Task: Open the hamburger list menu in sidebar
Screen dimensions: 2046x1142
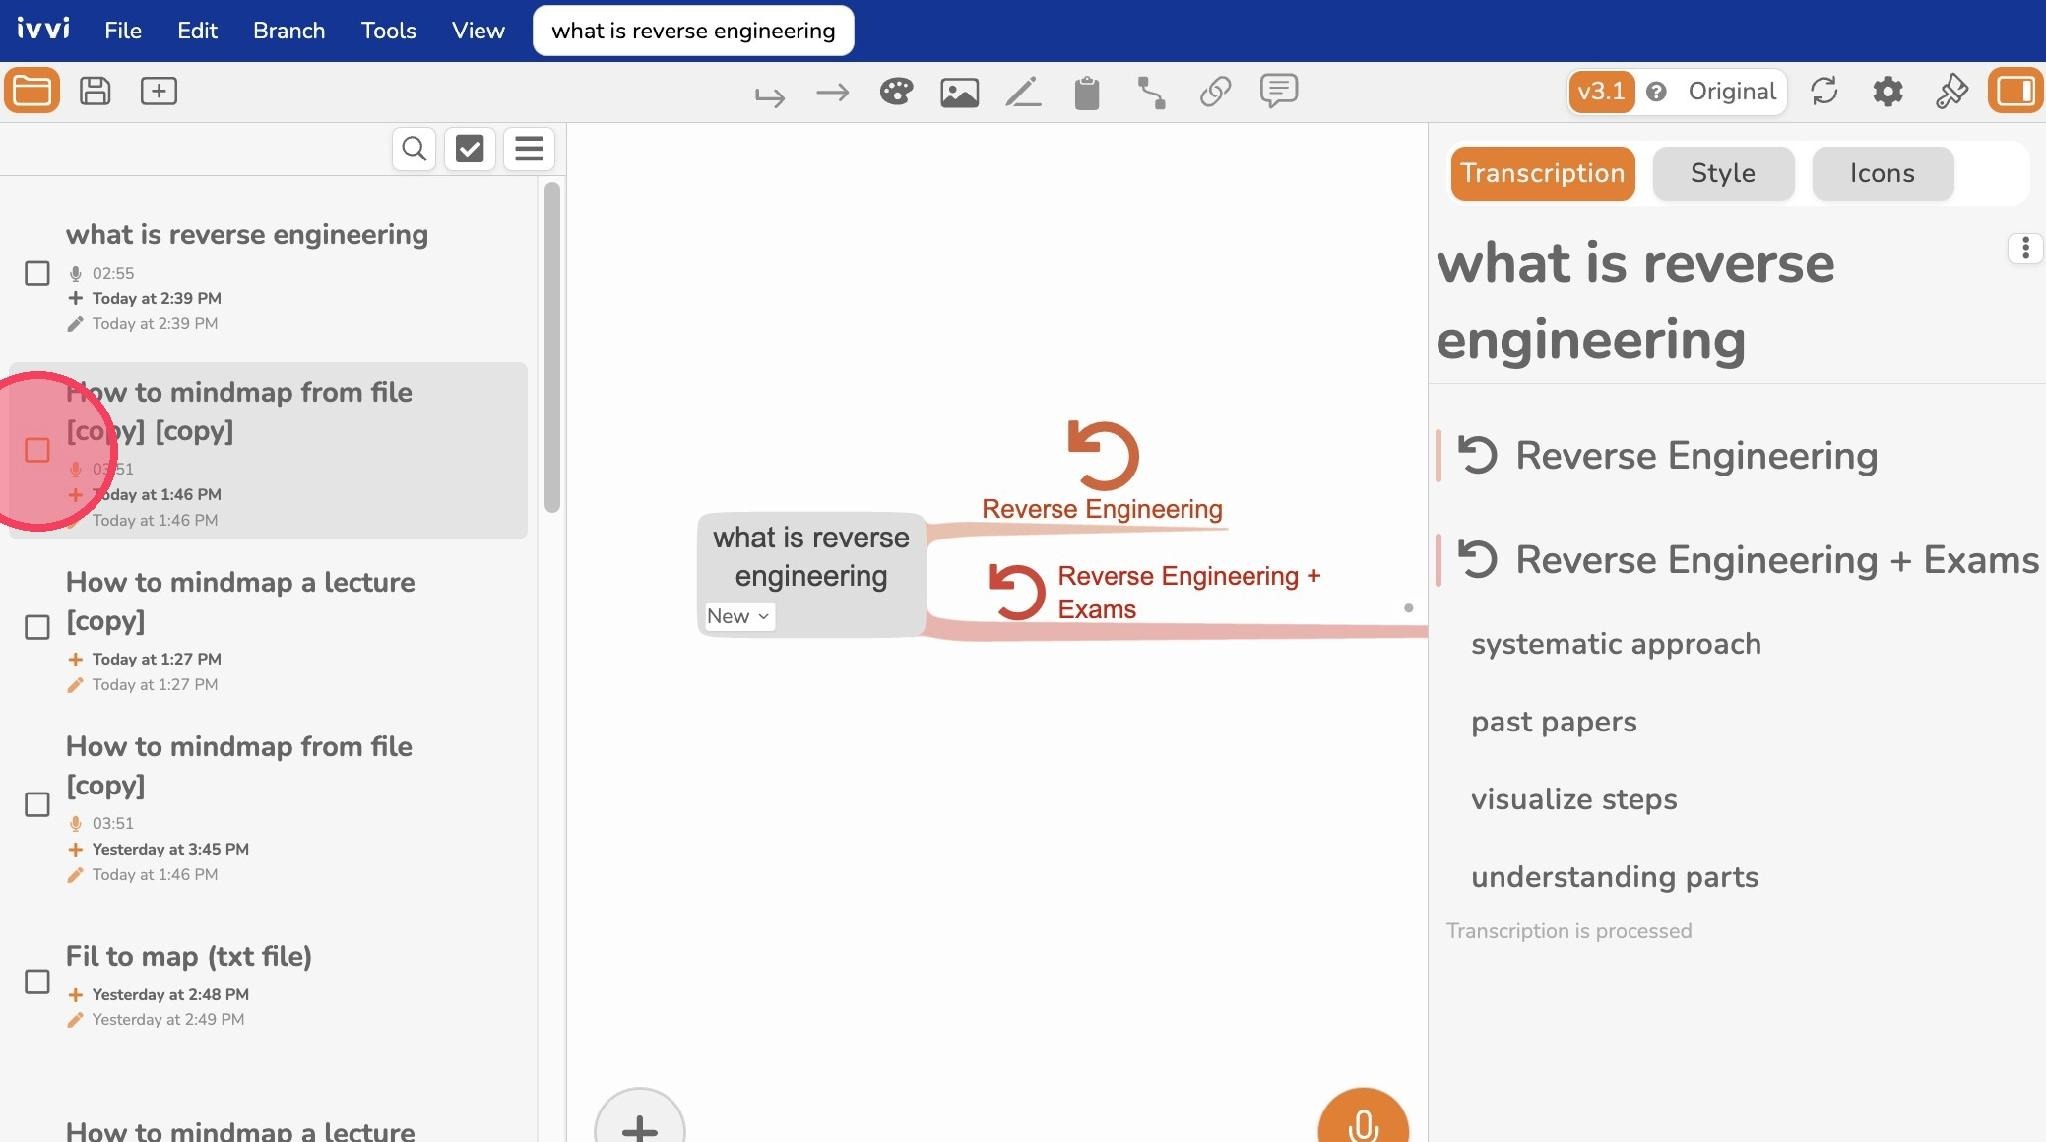Action: tap(529, 149)
